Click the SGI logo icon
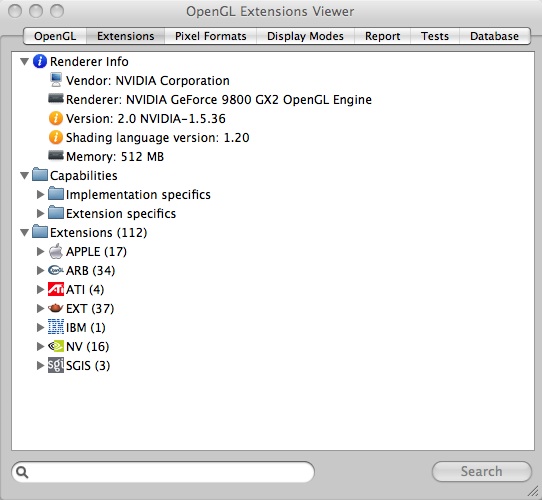The image size is (542, 500). click(x=56, y=365)
